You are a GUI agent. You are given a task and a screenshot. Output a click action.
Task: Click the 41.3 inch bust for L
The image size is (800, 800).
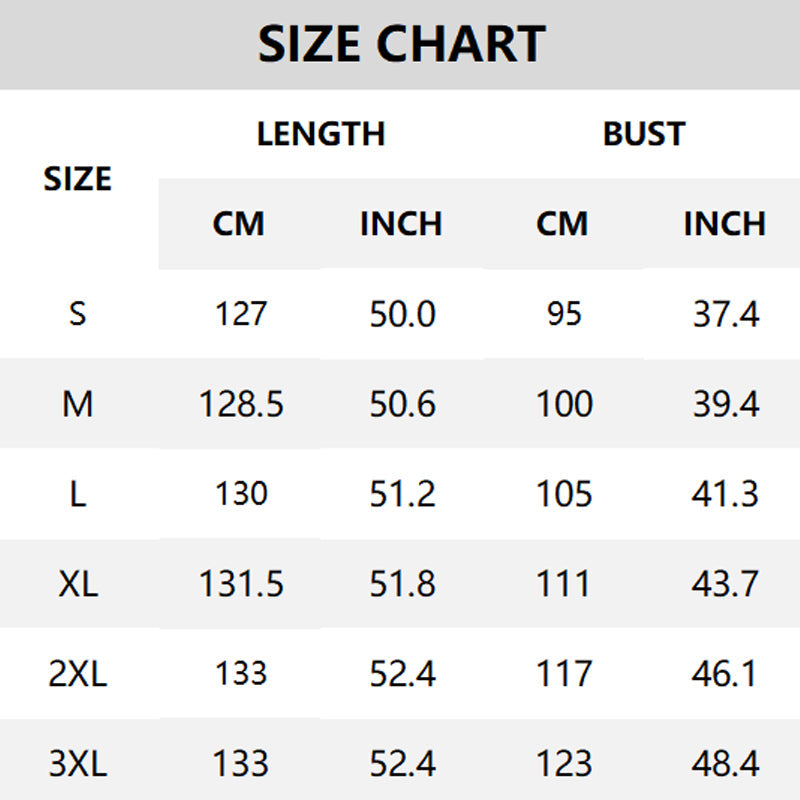(x=726, y=494)
